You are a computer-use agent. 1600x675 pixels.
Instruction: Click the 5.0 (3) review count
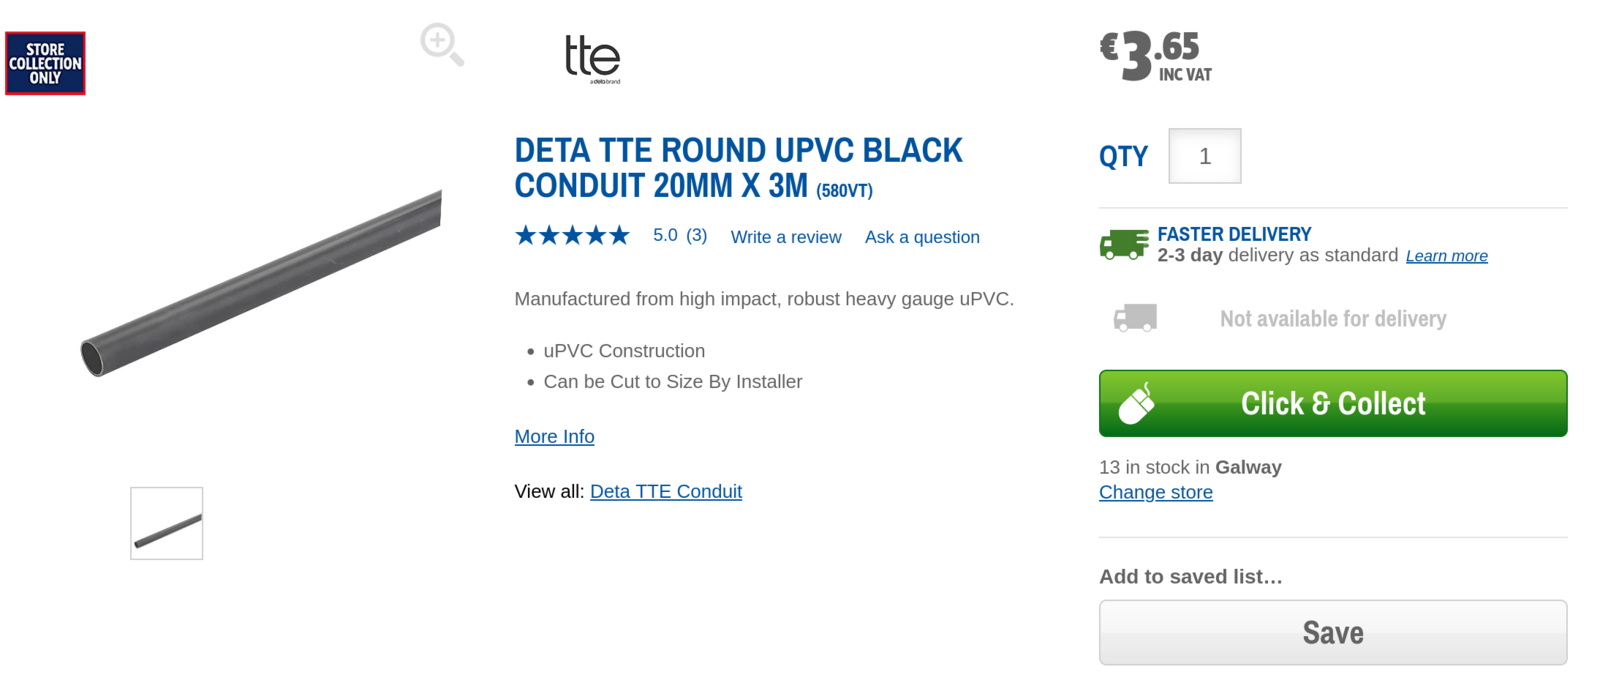pos(680,235)
